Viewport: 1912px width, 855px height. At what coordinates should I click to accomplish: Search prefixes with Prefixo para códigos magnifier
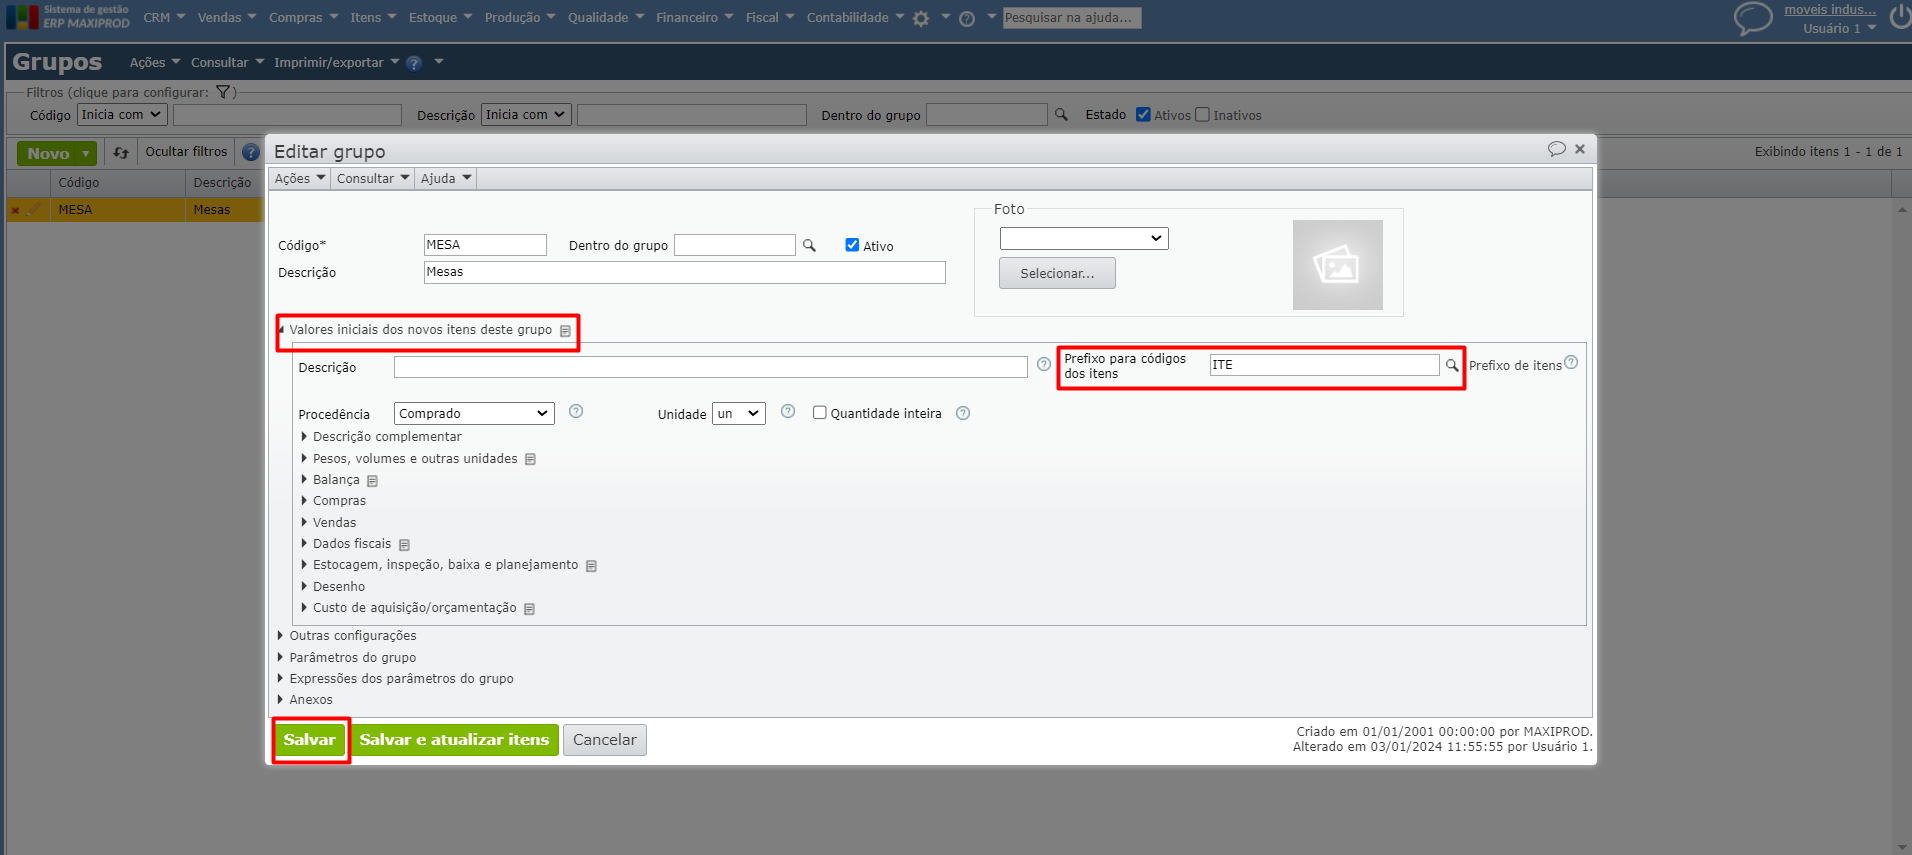click(x=1452, y=365)
